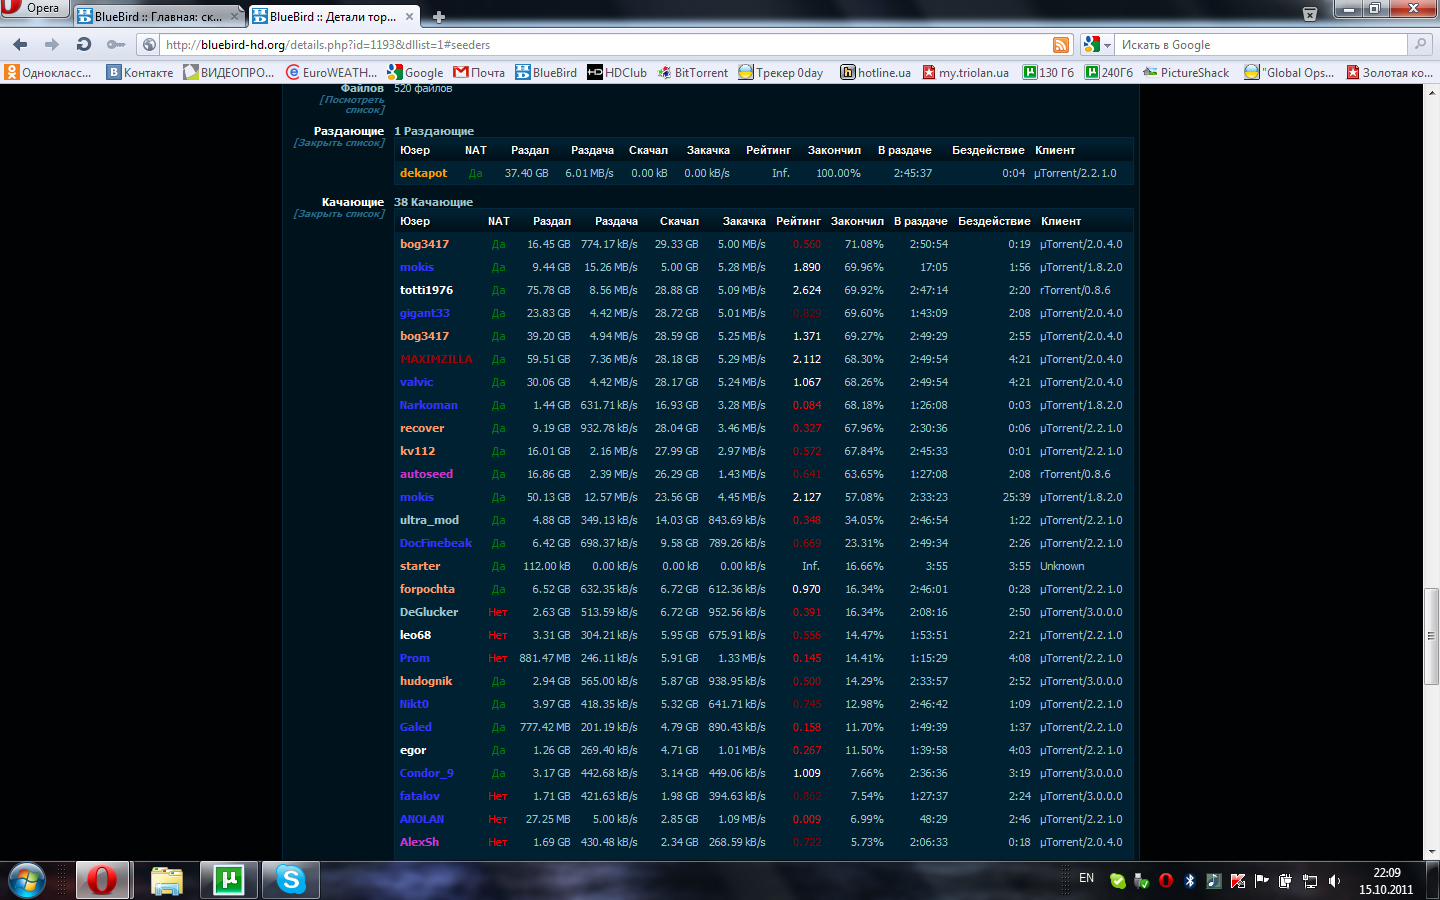Screen dimensions: 1440x900
Task: Open the search engine dropdown next to Google icon
Action: pyautogui.click(x=1107, y=45)
